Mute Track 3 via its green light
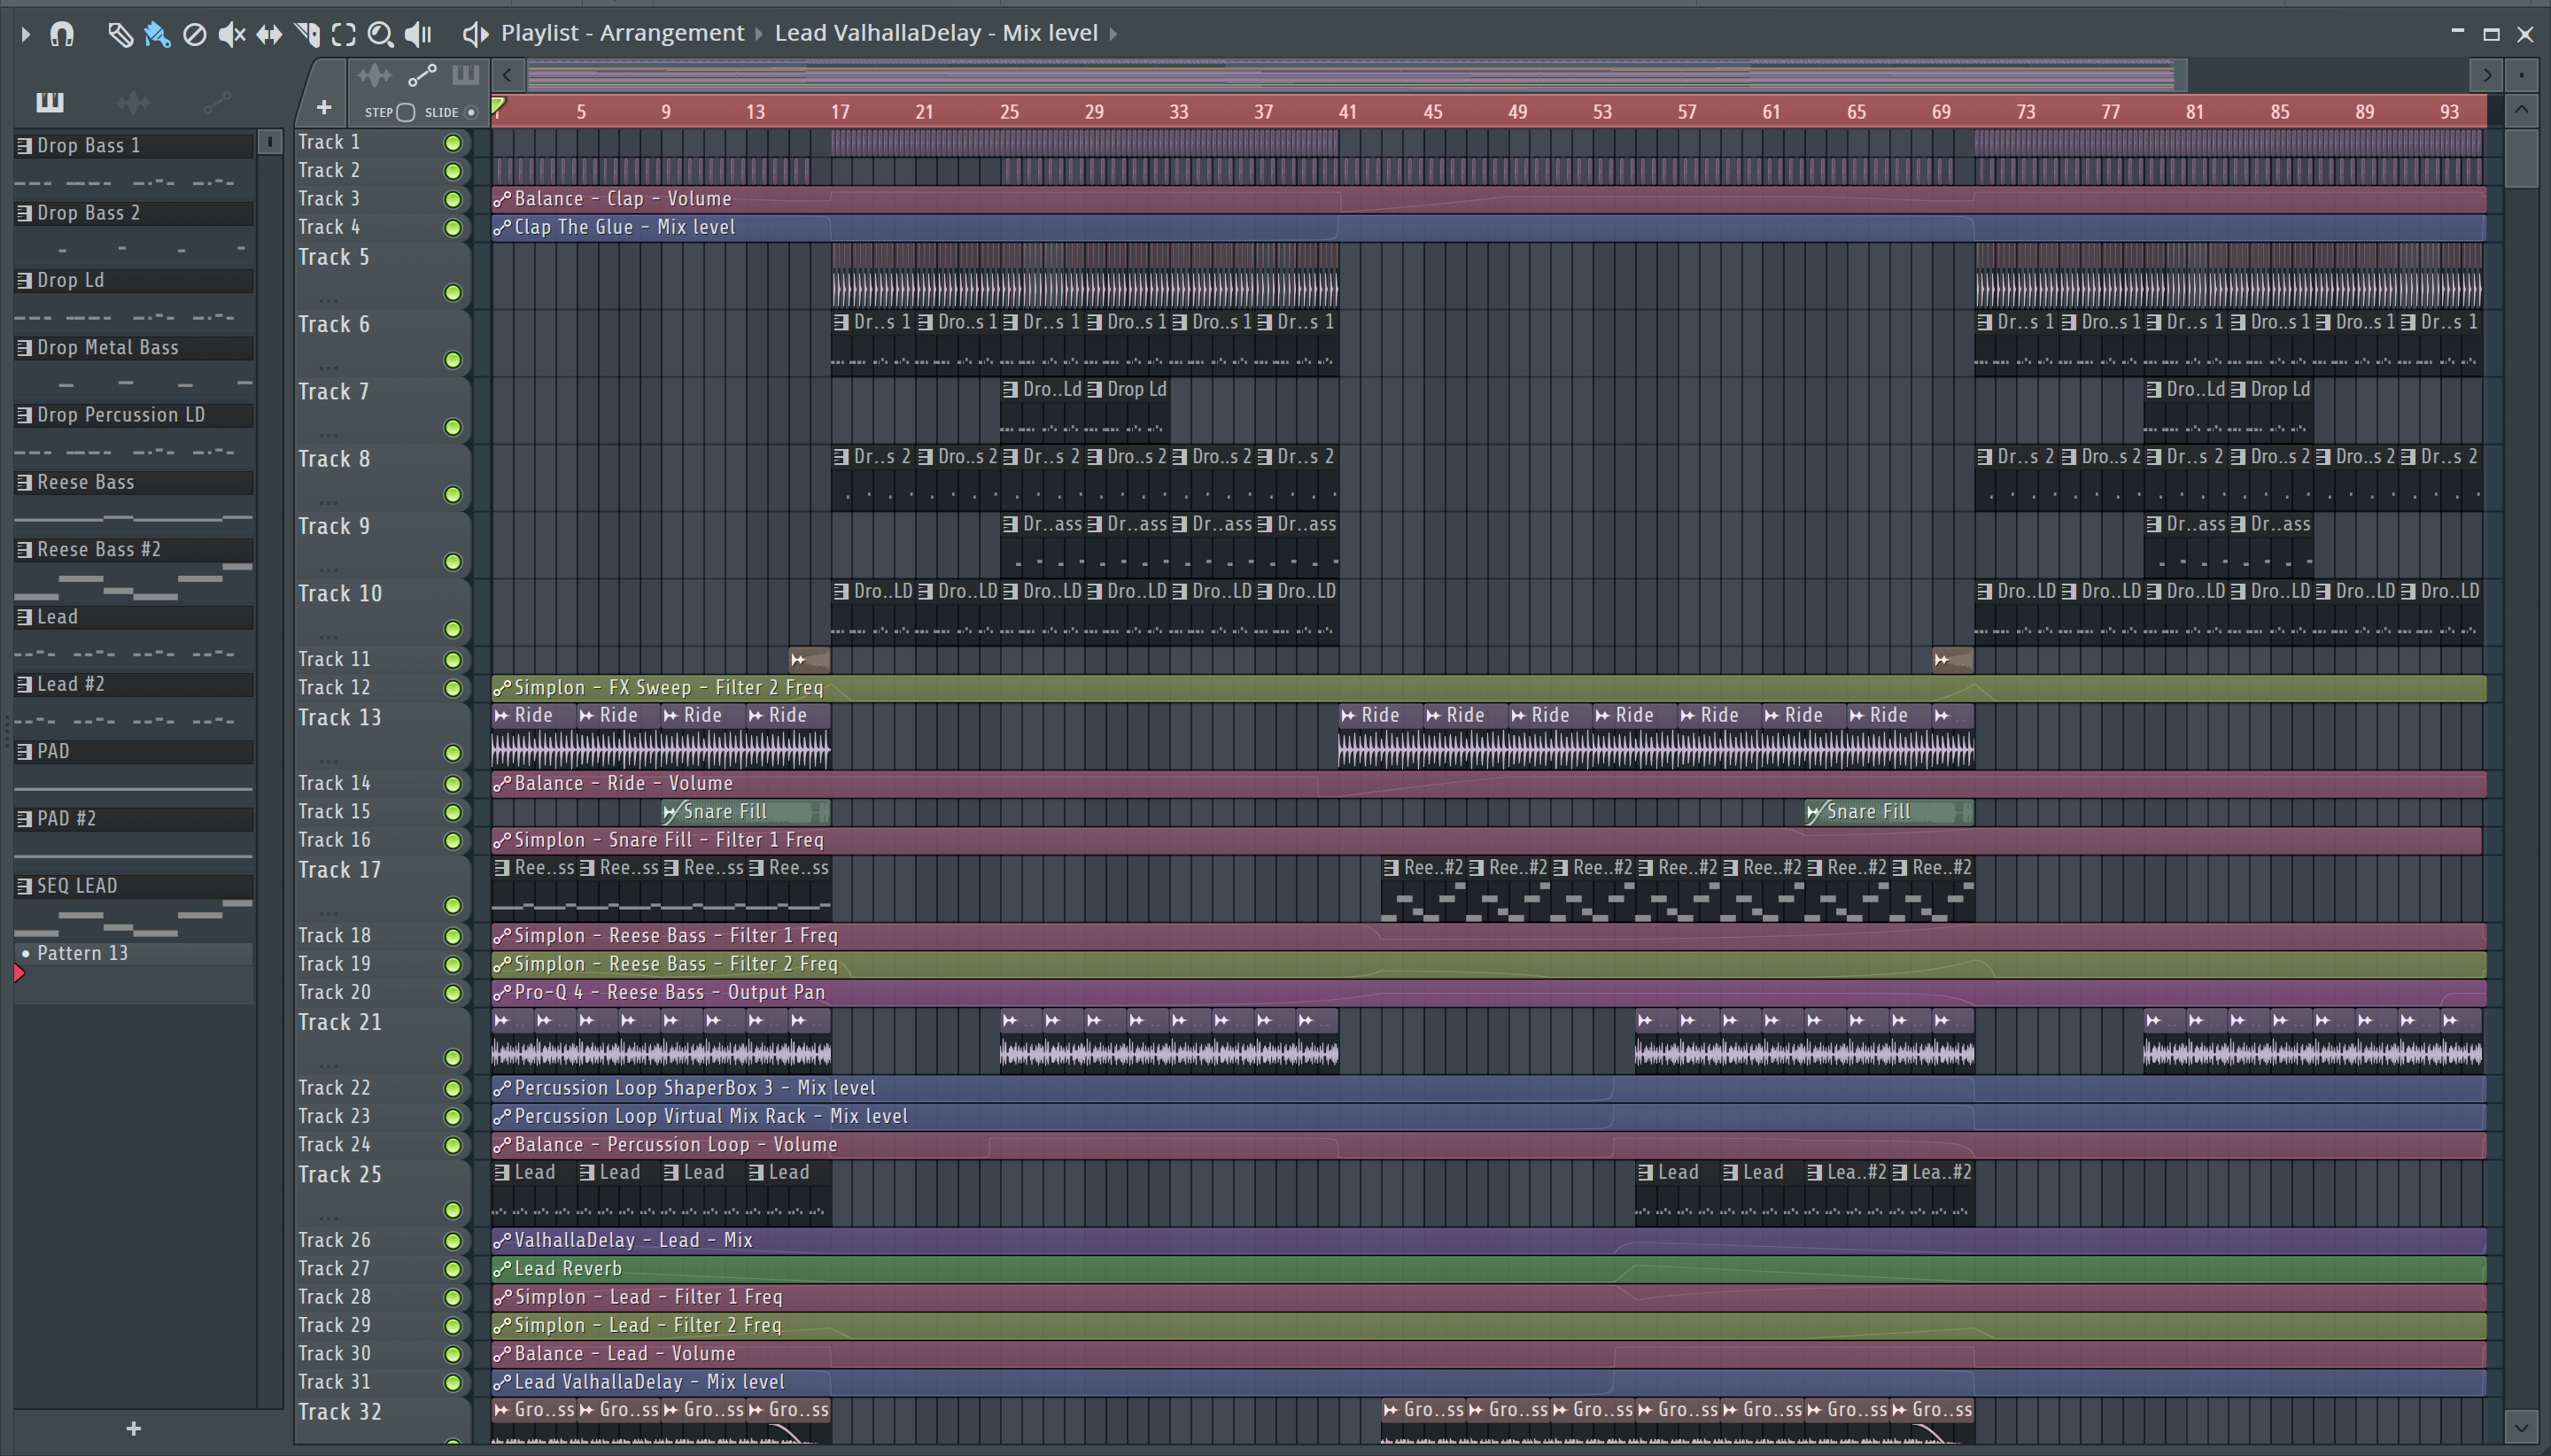 pos(453,200)
